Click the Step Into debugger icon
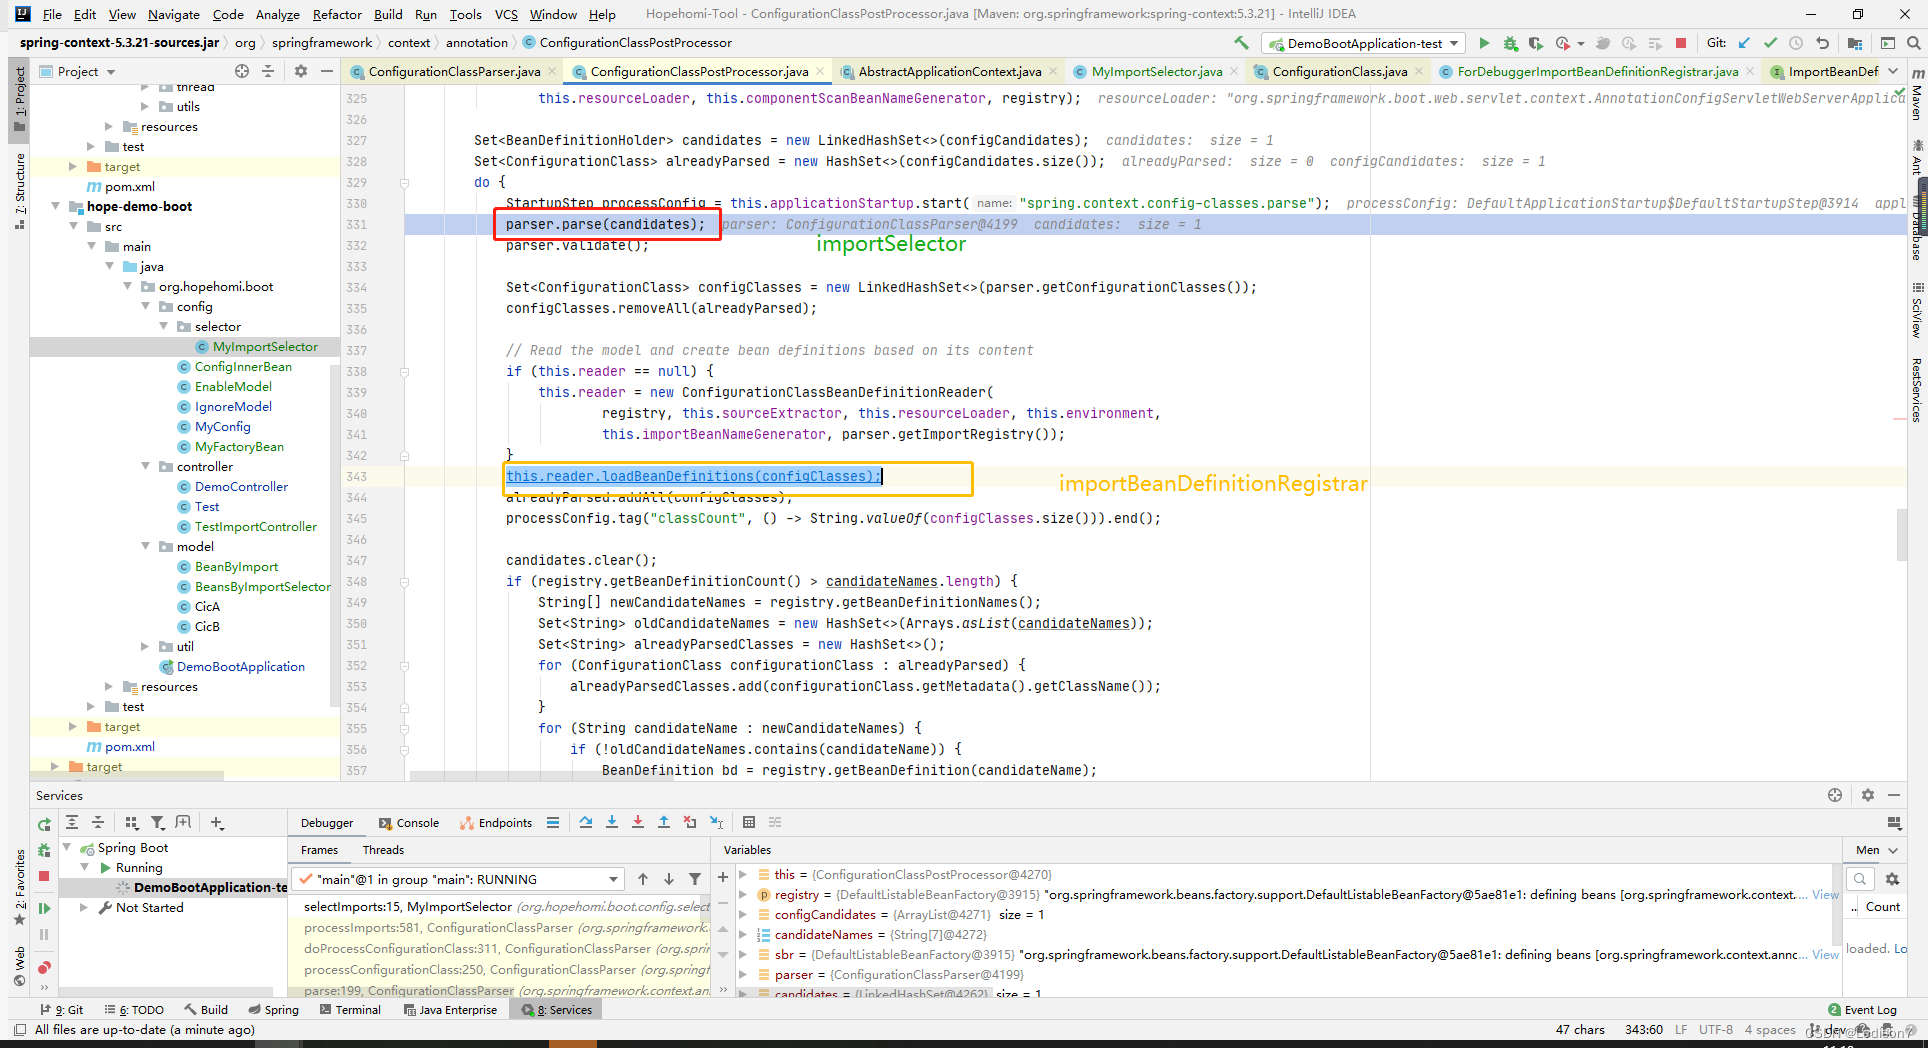Image resolution: width=1928 pixels, height=1048 pixels. (612, 822)
